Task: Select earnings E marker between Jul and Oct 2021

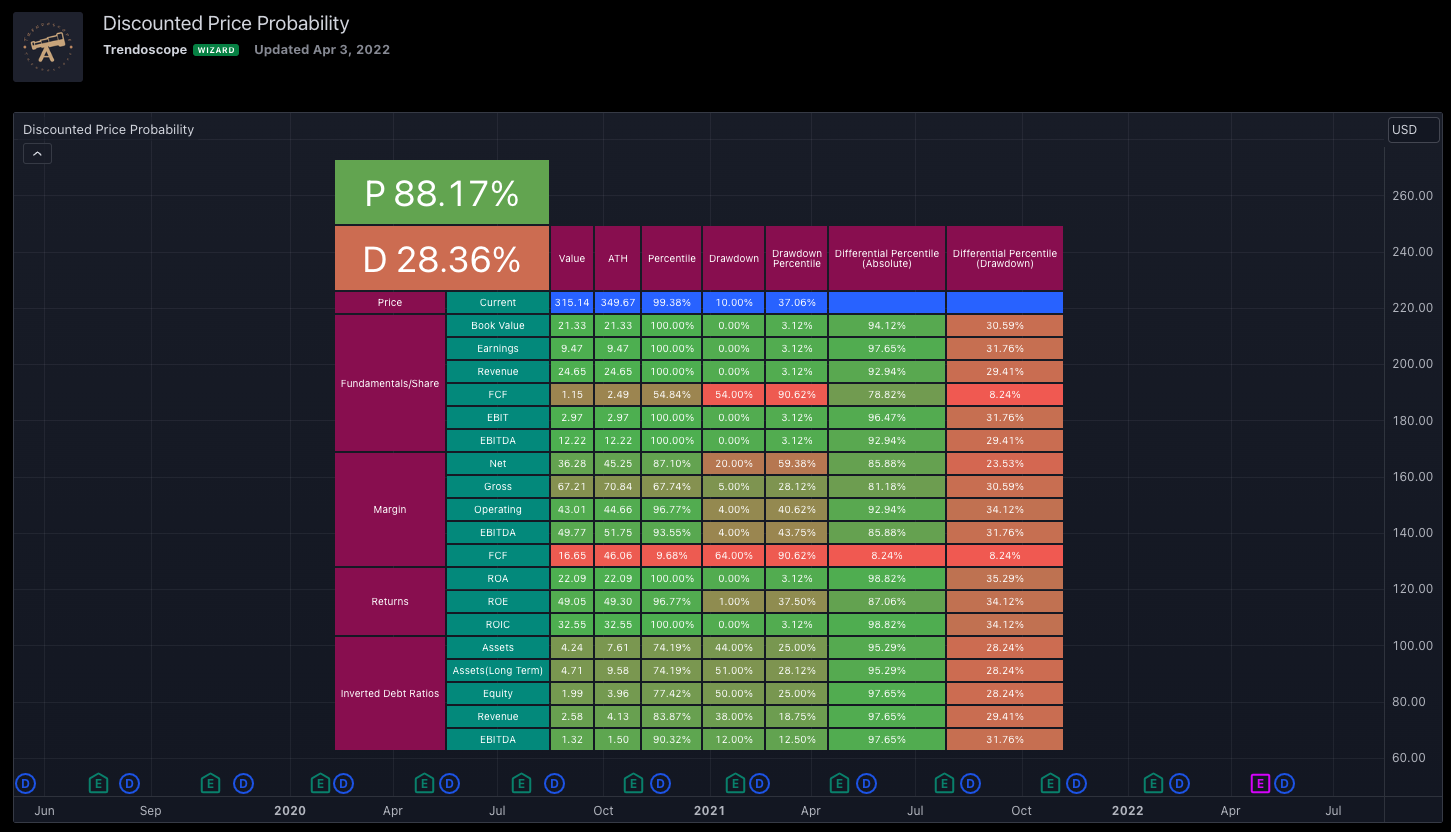Action: click(943, 783)
